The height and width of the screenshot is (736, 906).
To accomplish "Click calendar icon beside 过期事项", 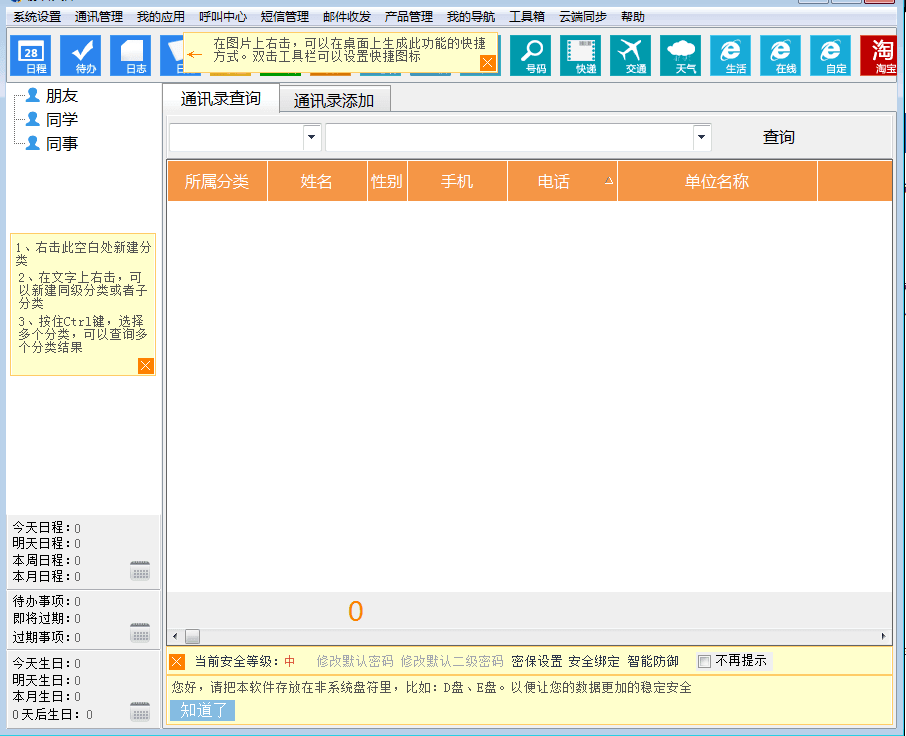I will coord(140,633).
